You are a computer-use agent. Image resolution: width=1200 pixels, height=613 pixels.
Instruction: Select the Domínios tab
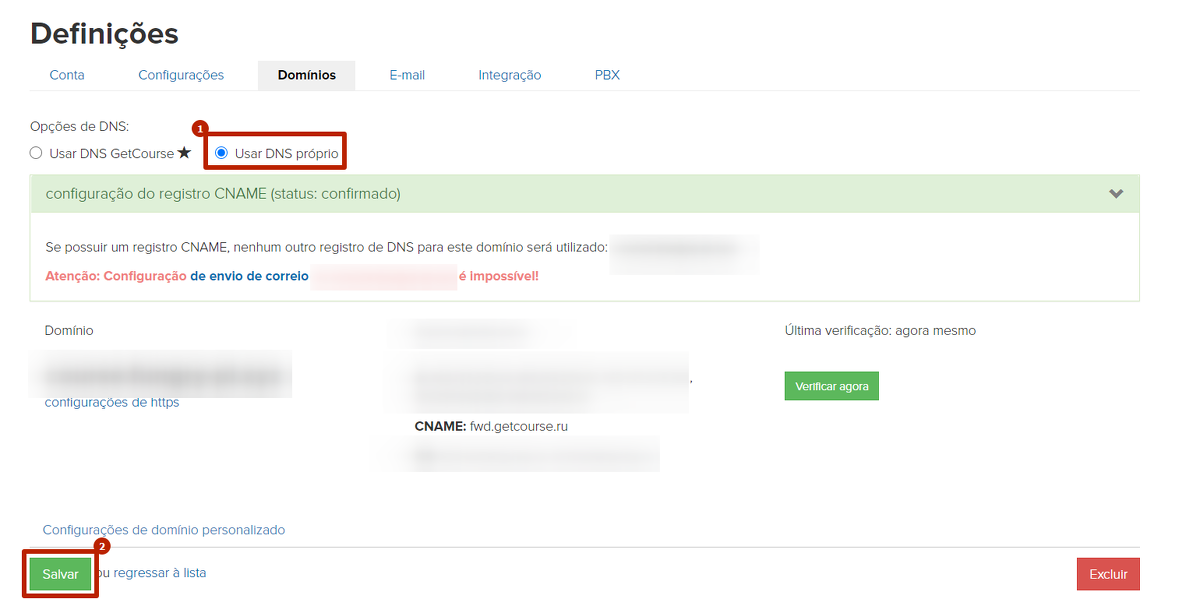tap(306, 75)
